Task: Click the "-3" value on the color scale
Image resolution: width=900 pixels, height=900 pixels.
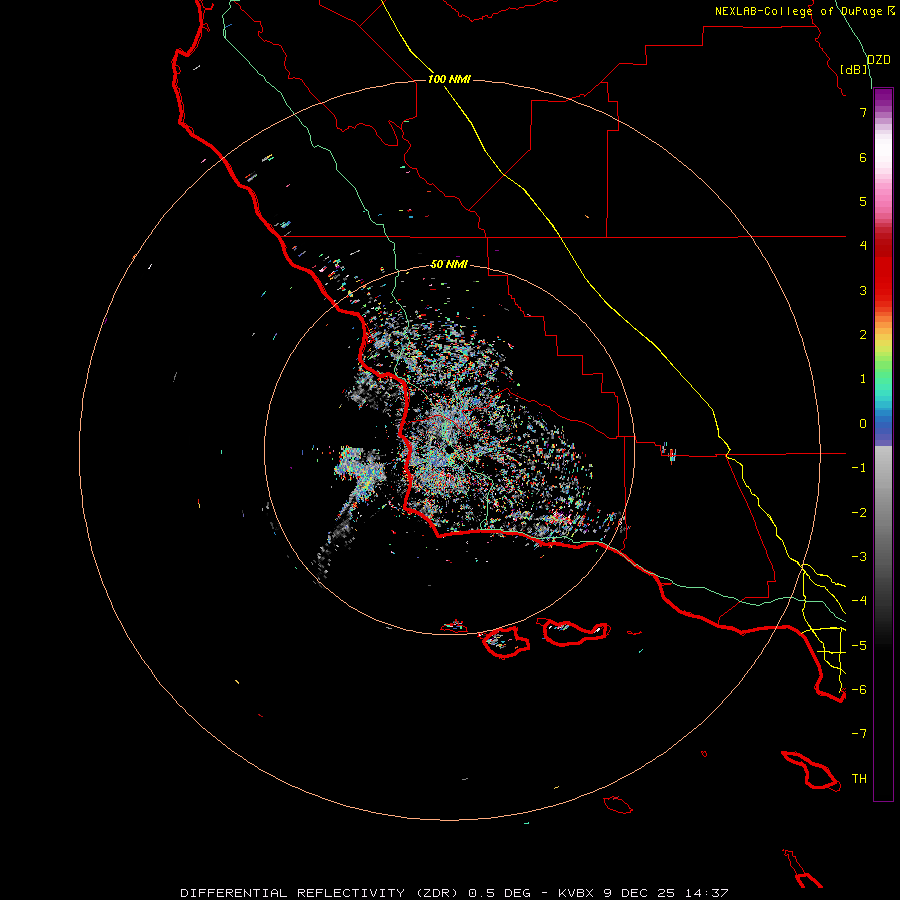Action: [x=859, y=557]
